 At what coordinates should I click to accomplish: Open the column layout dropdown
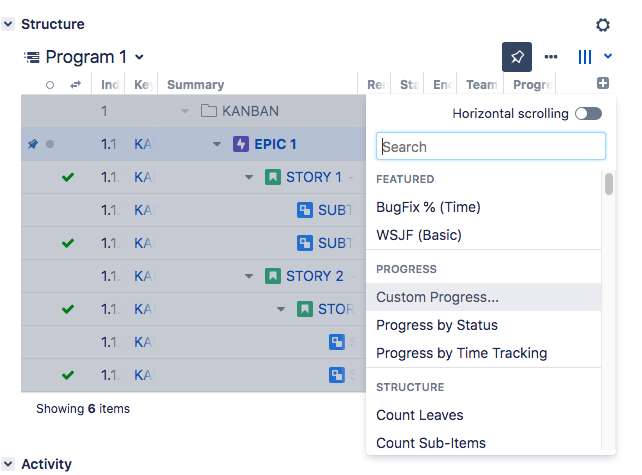pyautogui.click(x=596, y=57)
